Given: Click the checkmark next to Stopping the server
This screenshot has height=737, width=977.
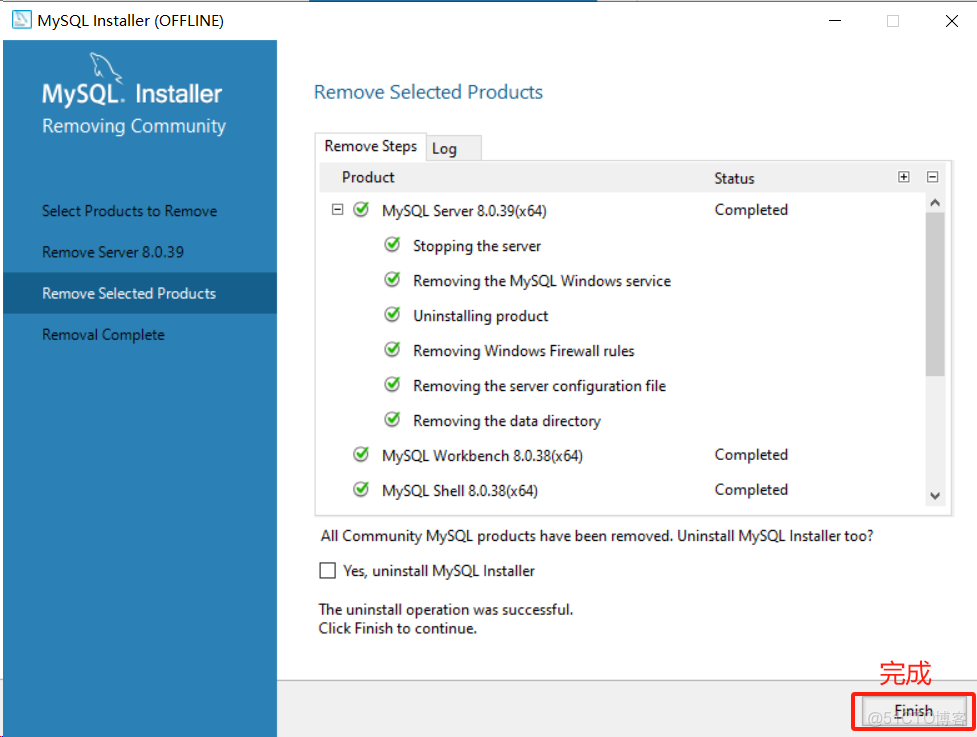Looking at the screenshot, I should click(x=391, y=245).
